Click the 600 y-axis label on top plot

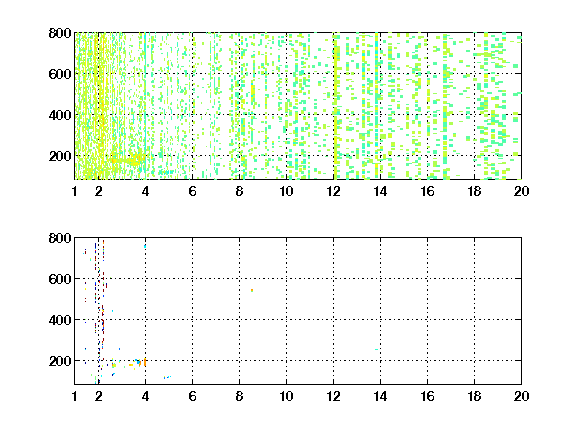pyautogui.click(x=60, y=74)
